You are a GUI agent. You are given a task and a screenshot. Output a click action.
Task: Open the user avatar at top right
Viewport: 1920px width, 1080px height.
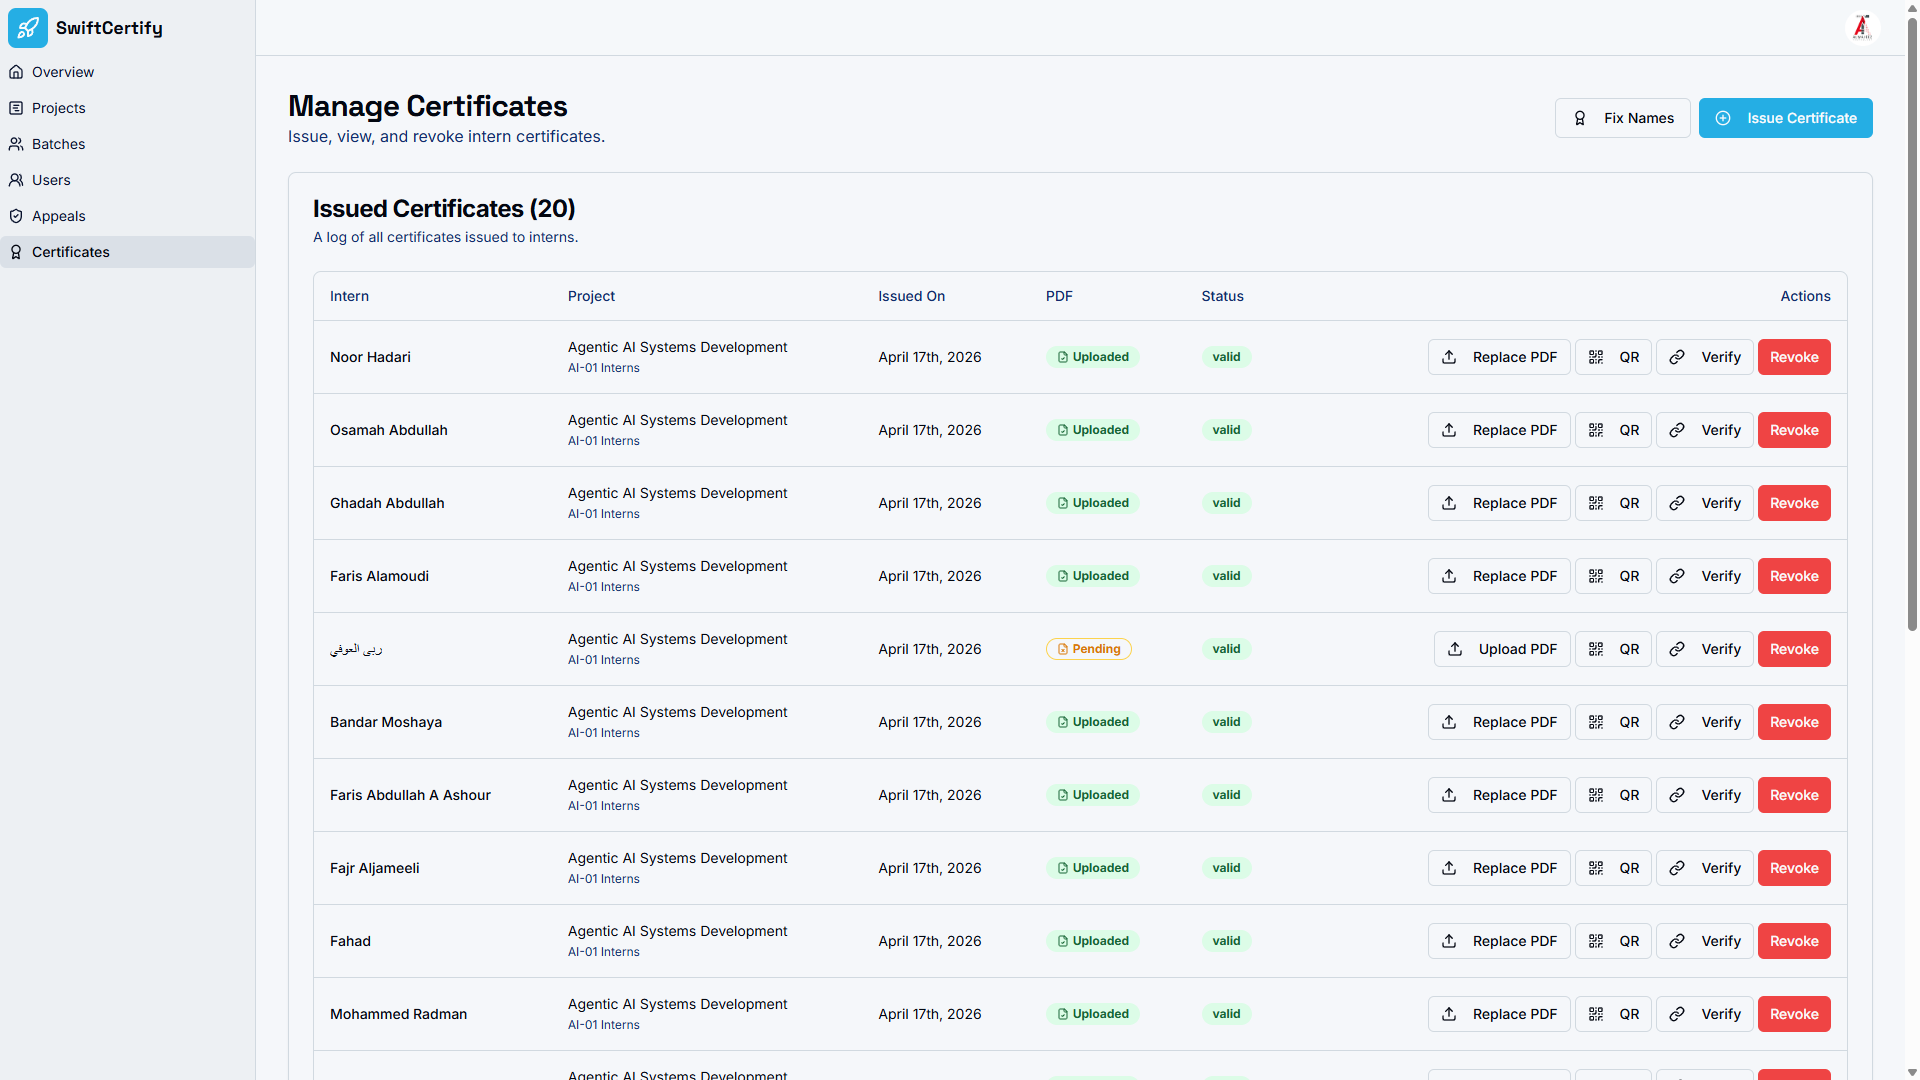pos(1862,28)
